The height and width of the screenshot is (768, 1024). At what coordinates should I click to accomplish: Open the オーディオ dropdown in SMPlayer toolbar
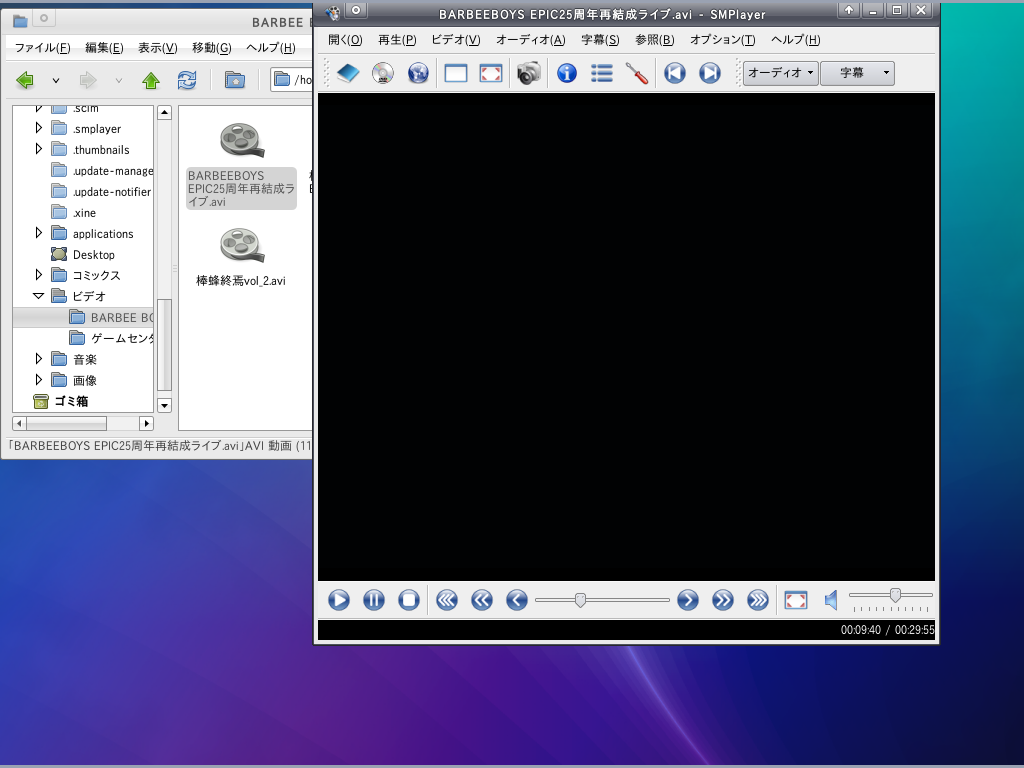point(781,73)
